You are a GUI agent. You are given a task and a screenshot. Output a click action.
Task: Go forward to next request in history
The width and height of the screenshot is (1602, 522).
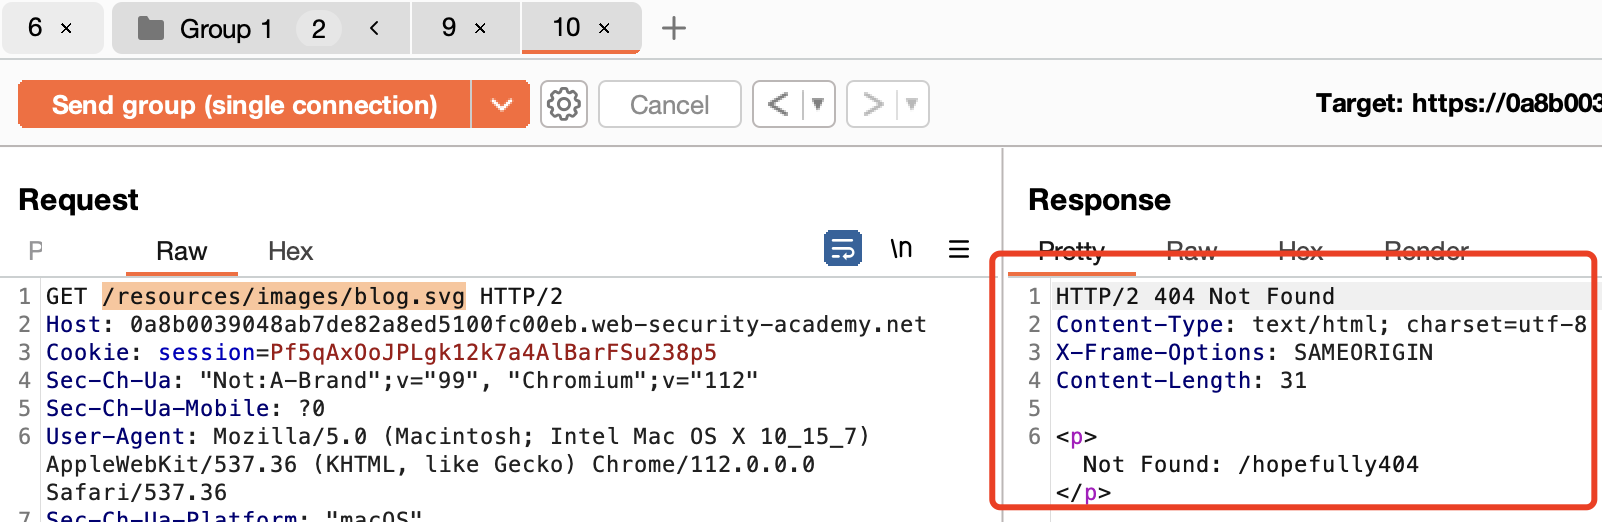872,104
